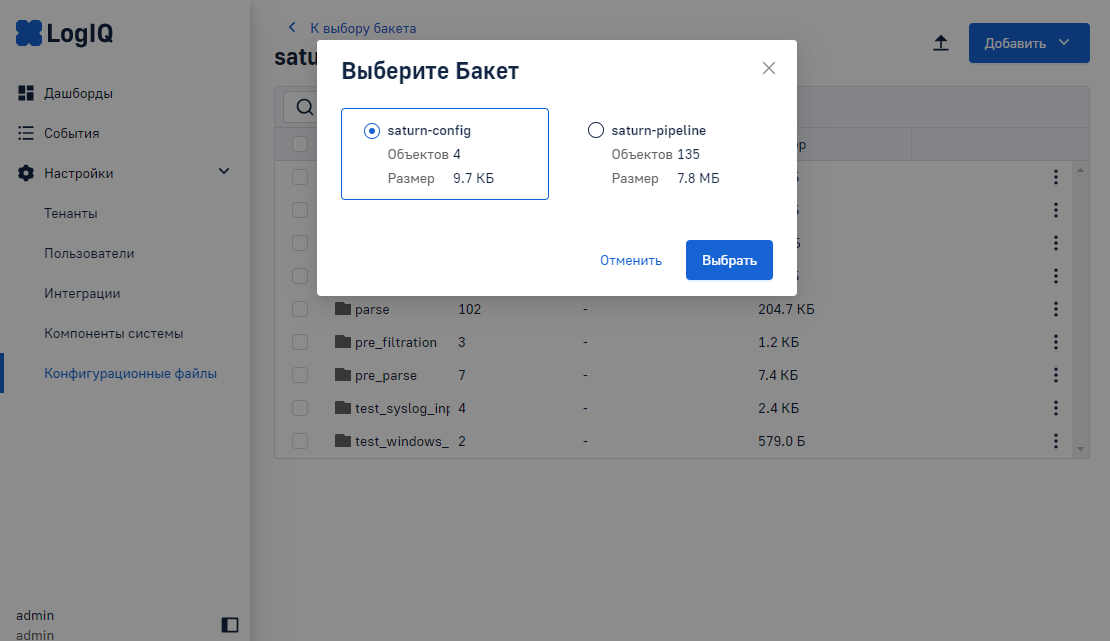Viewport: 1110px width, 641px height.
Task: Click the Отменить cancel link
Action: [631, 260]
